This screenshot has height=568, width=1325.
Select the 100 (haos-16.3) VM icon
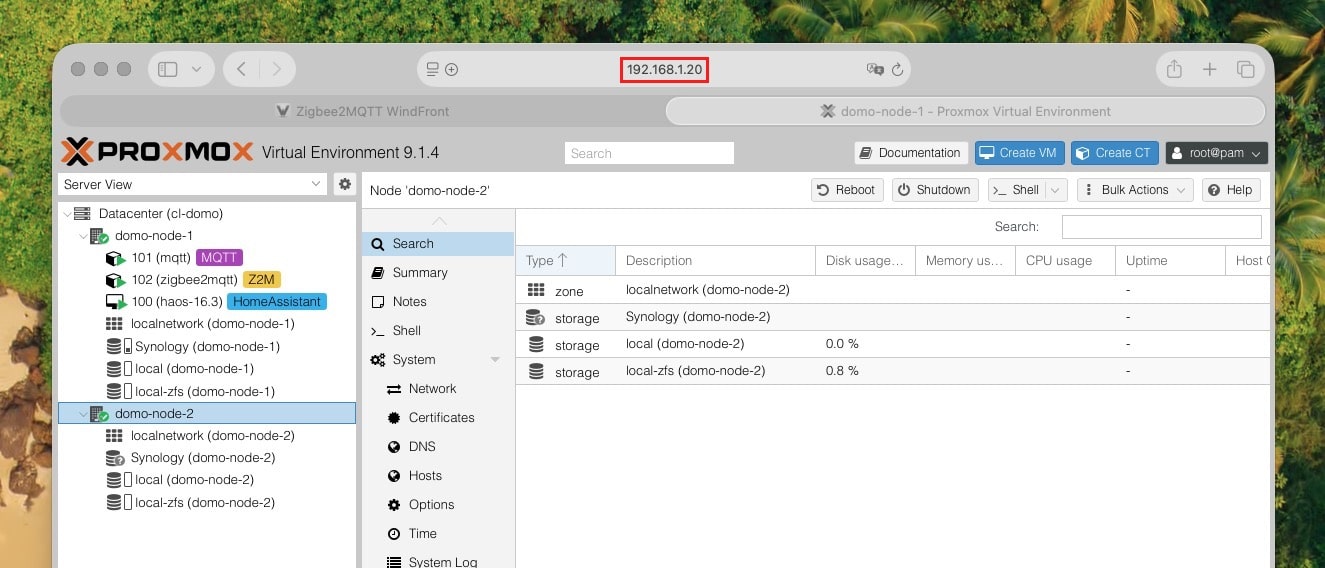click(114, 302)
